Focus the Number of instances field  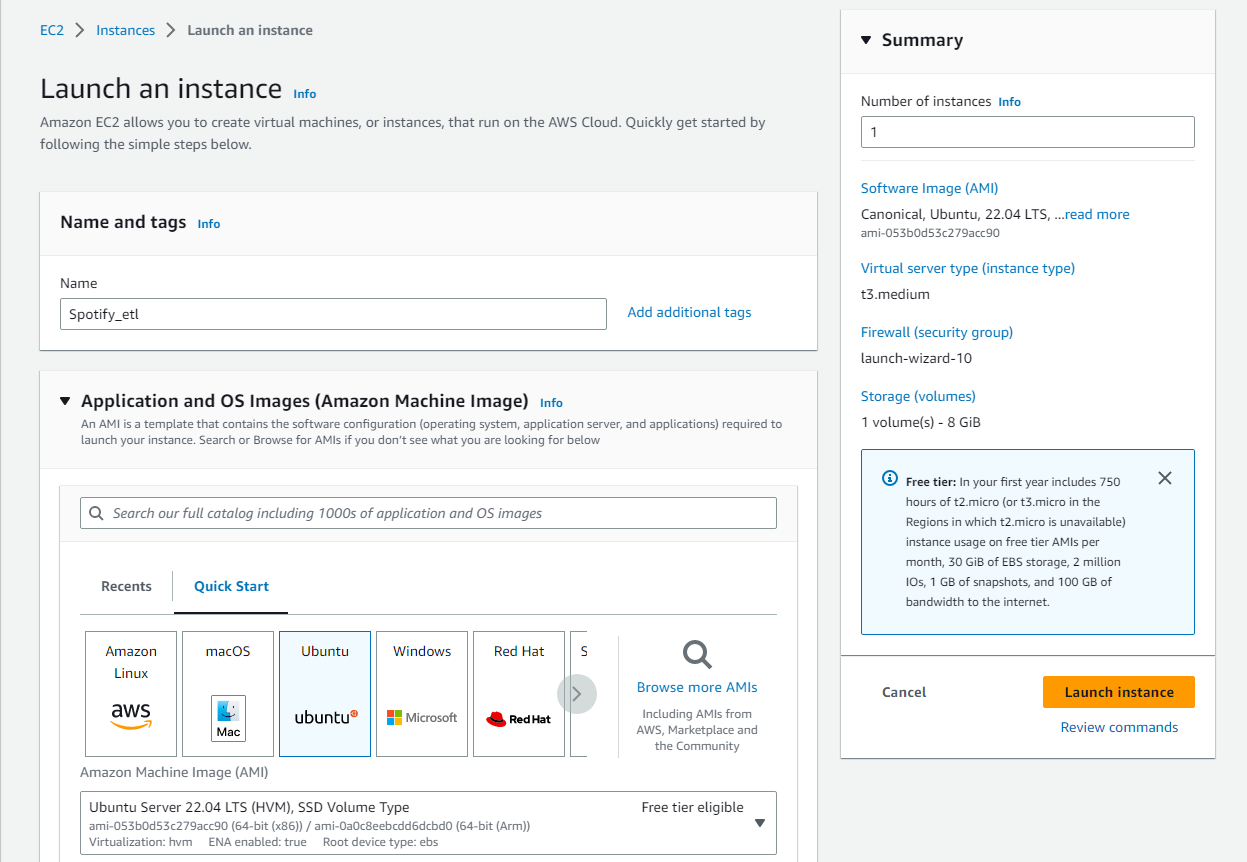1028,132
